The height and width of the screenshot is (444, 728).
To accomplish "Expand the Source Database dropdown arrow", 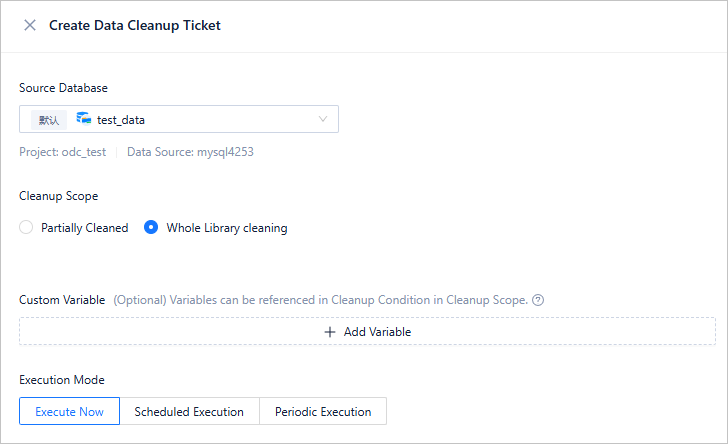I will point(322,120).
